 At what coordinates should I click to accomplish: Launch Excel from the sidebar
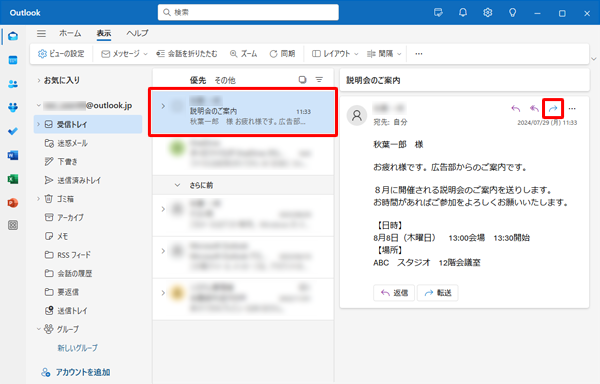coord(13,179)
